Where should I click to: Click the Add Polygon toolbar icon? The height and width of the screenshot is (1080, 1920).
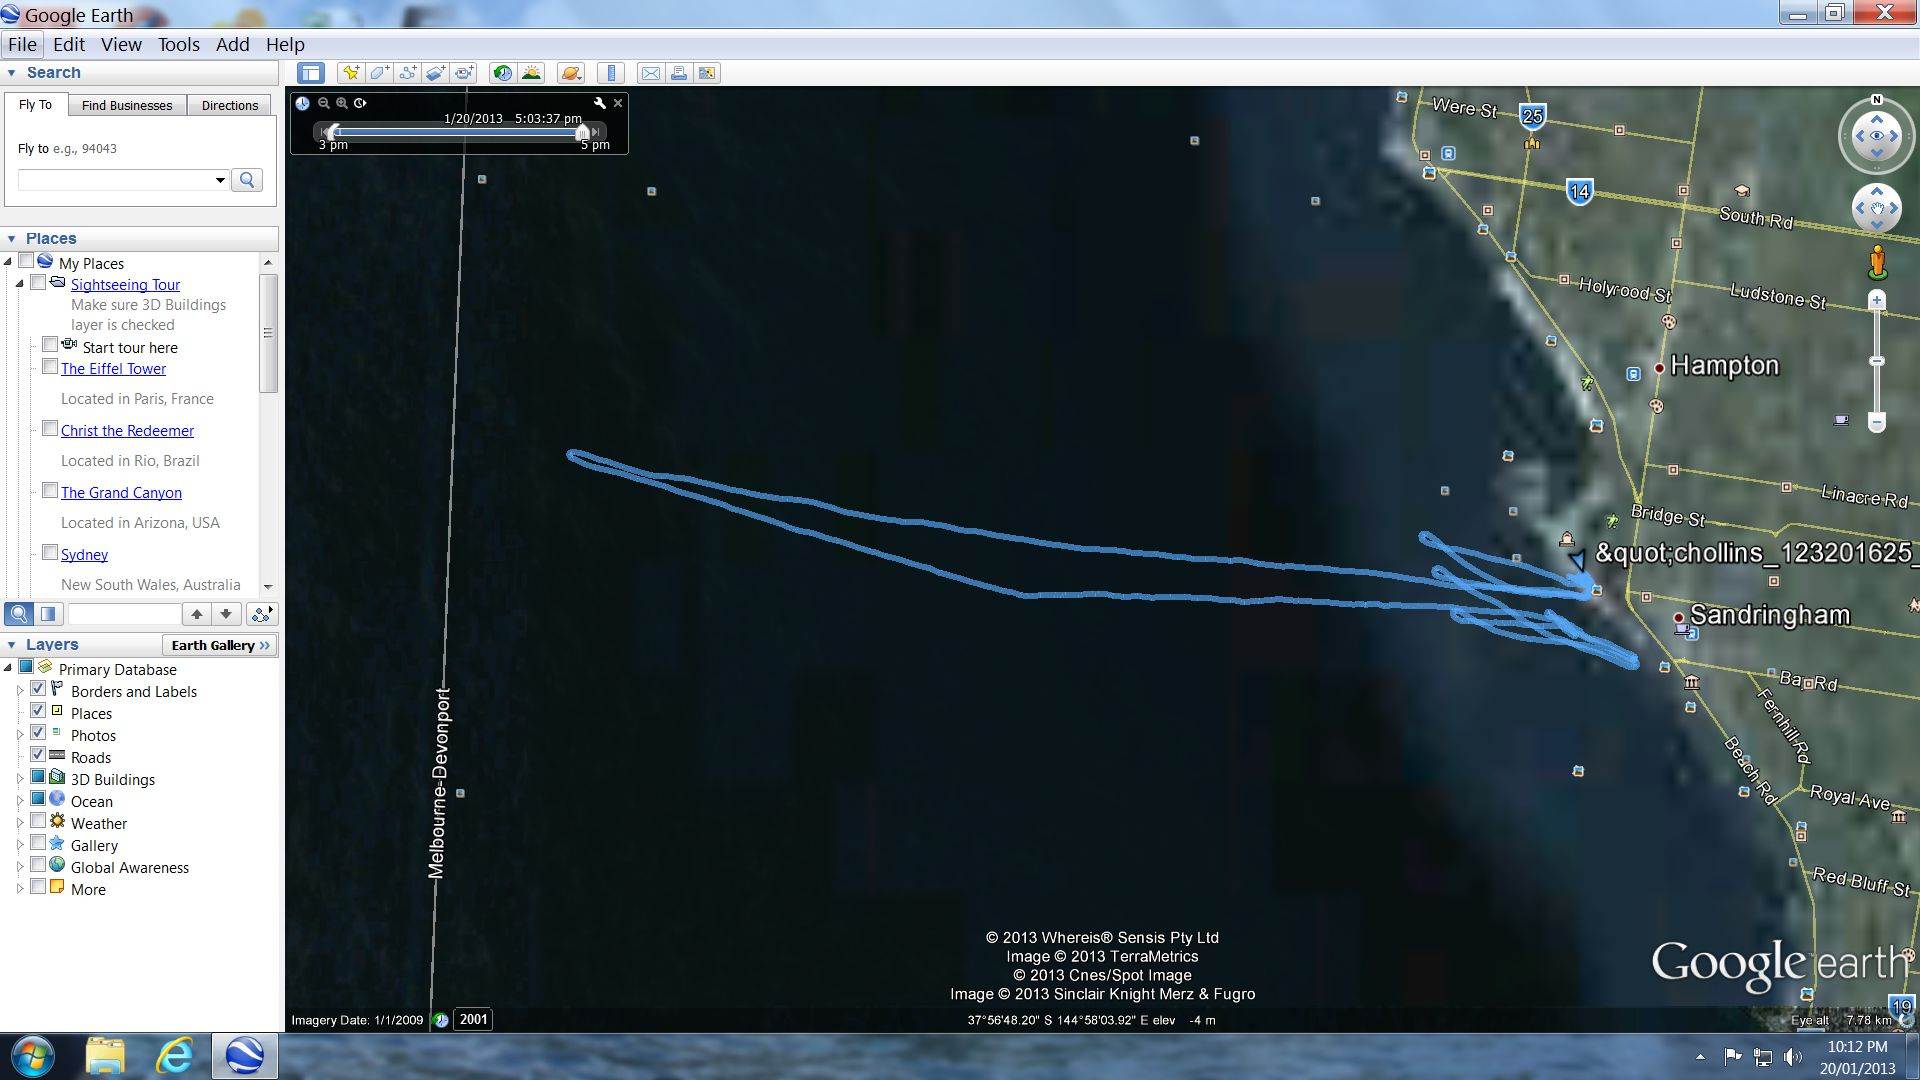(x=379, y=73)
